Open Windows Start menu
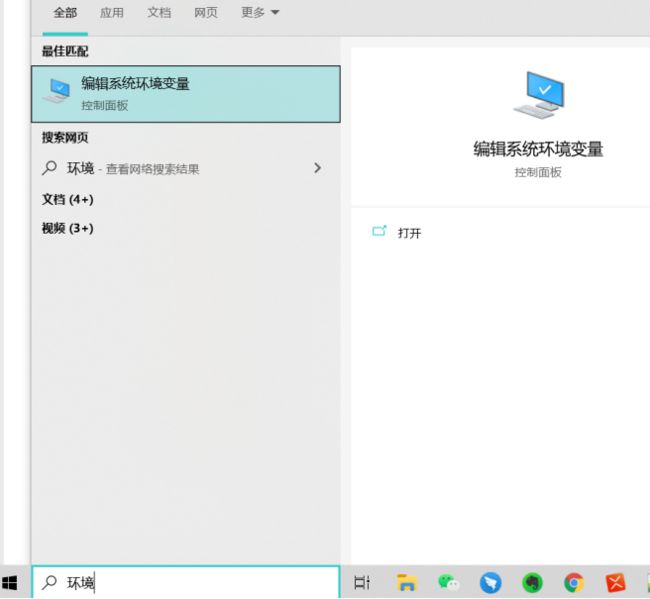650x599 pixels. (10, 582)
